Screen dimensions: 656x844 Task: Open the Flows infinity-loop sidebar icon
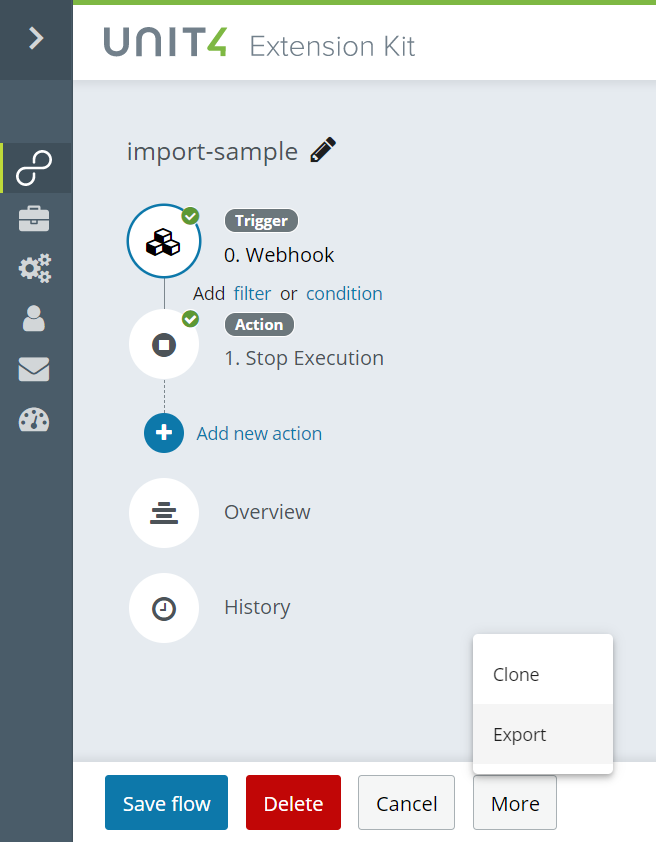coord(34,168)
